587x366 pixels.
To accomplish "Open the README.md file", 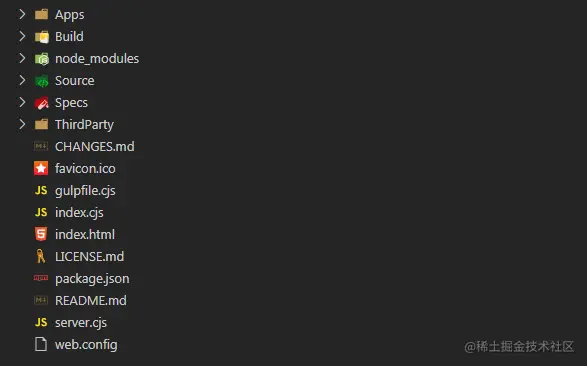I will click(91, 301).
